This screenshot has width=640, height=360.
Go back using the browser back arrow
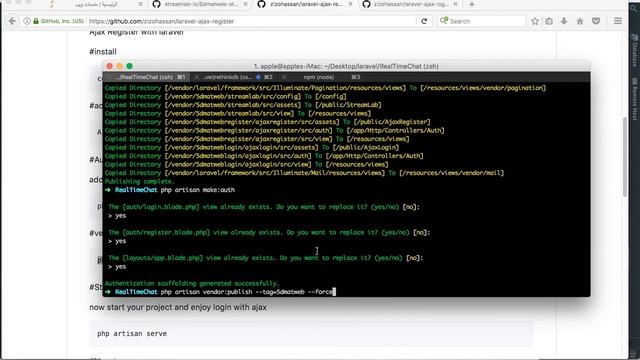point(12,21)
